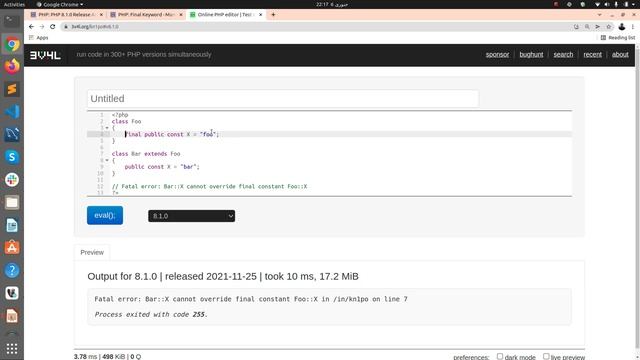Open the Apps bookmarks shortcut

[x=38, y=38]
